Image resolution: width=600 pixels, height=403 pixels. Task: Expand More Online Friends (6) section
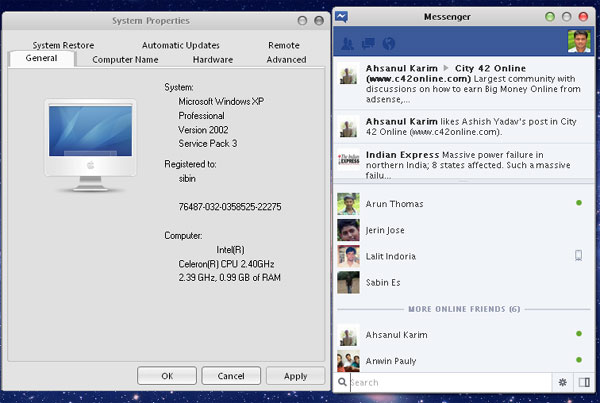(464, 309)
